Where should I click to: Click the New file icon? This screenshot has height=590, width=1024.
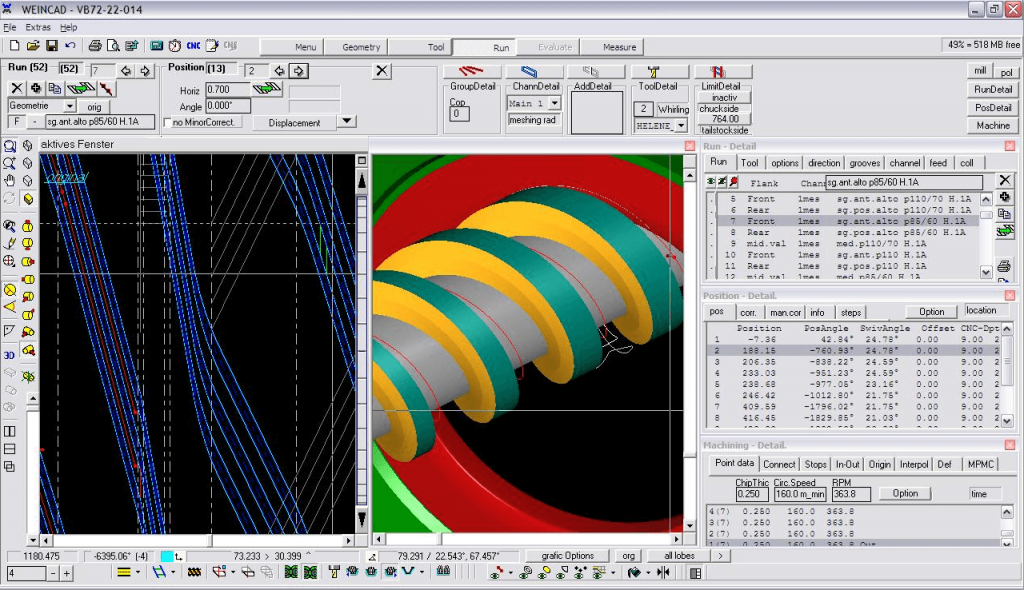click(14, 46)
